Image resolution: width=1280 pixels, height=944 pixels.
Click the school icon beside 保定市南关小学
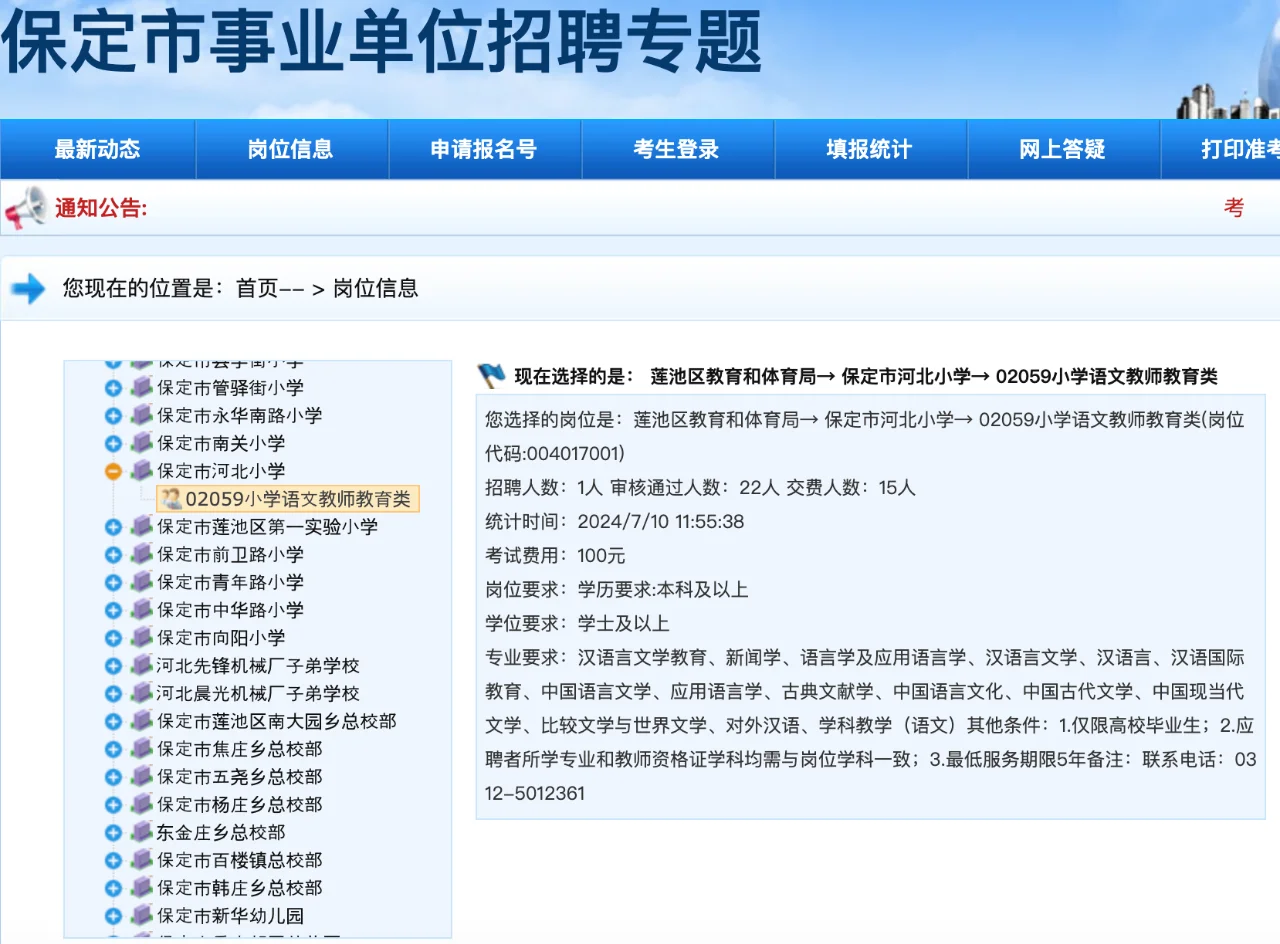click(140, 443)
